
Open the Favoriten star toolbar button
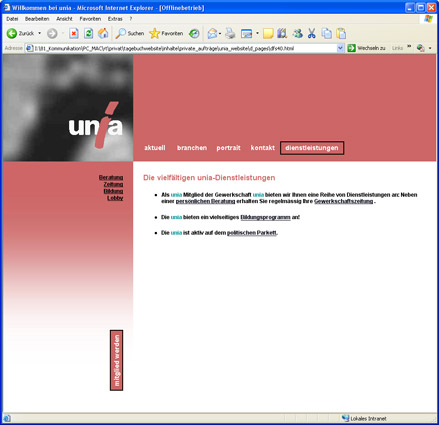tap(166, 33)
